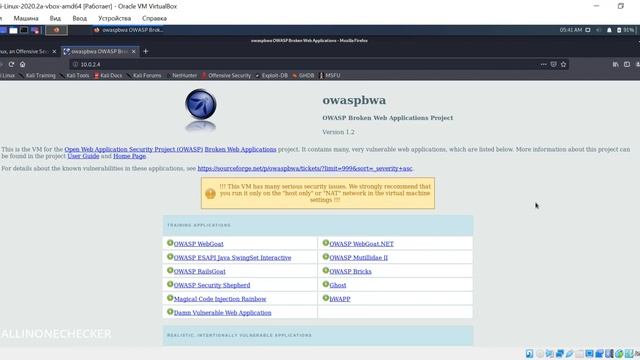Open the Вид menu in VirtualBox
The width and height of the screenshot is (640, 360).
[x=55, y=18]
